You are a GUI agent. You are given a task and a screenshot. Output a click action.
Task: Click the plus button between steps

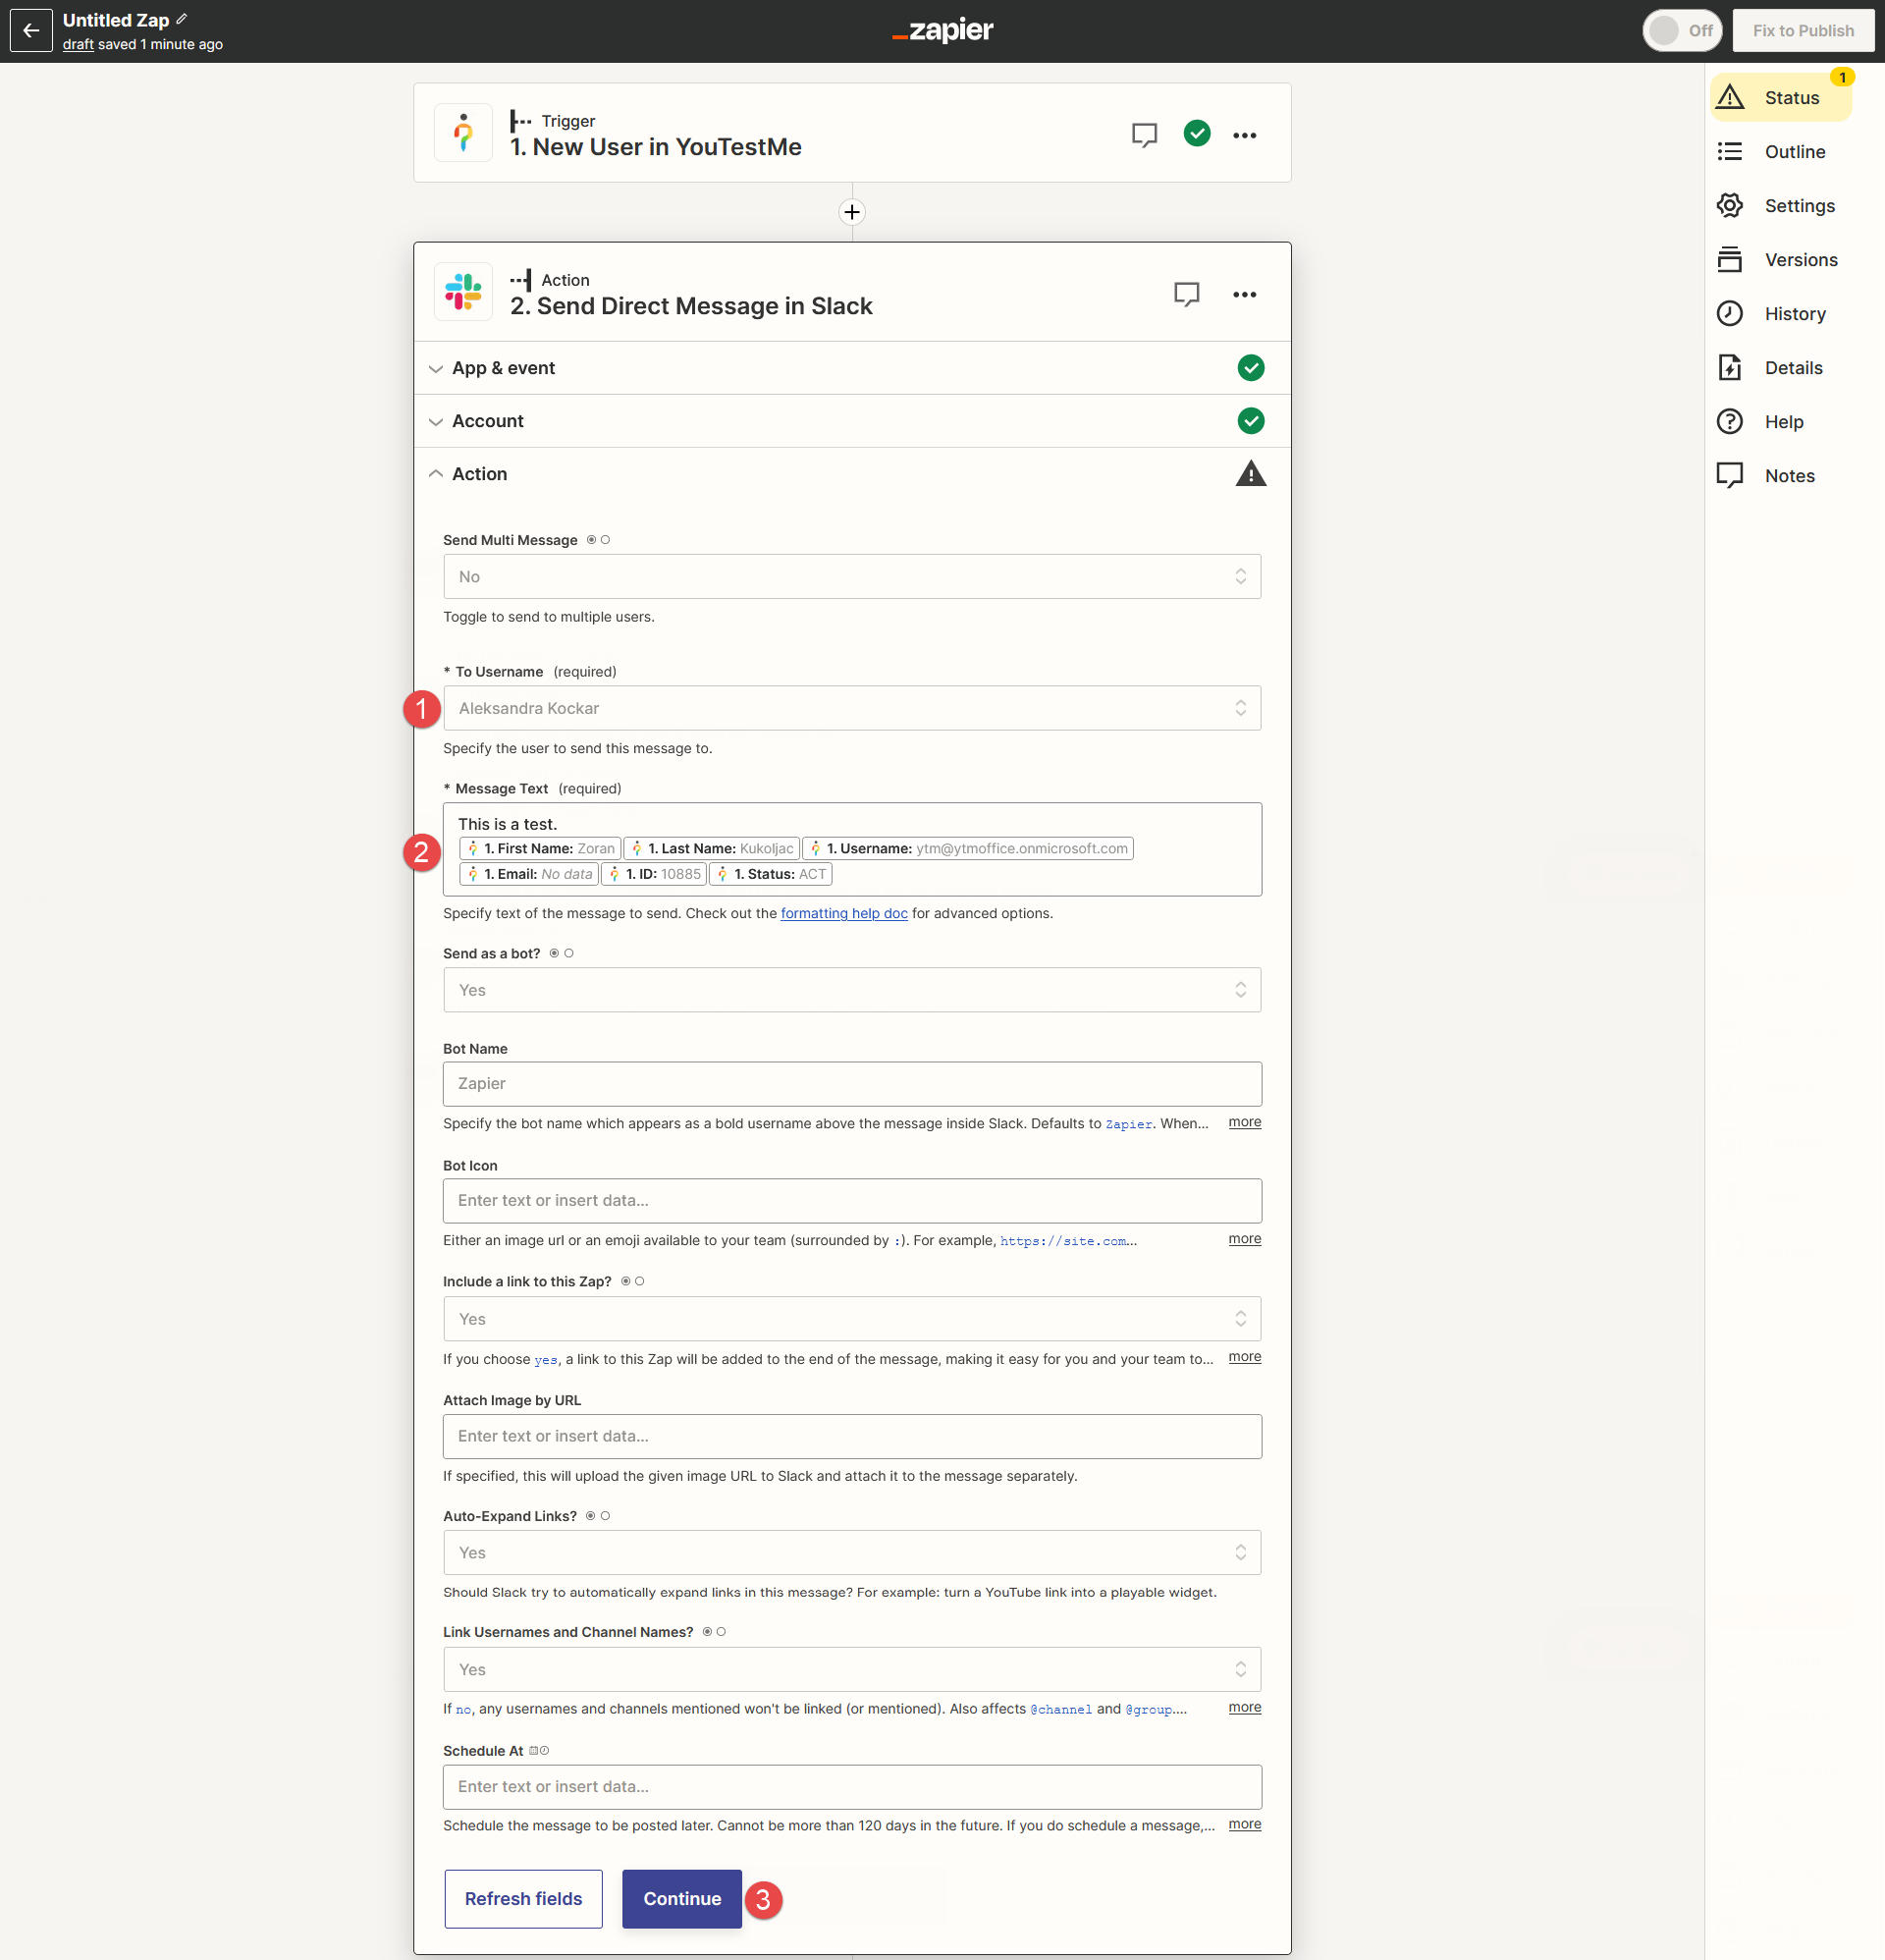pos(852,212)
